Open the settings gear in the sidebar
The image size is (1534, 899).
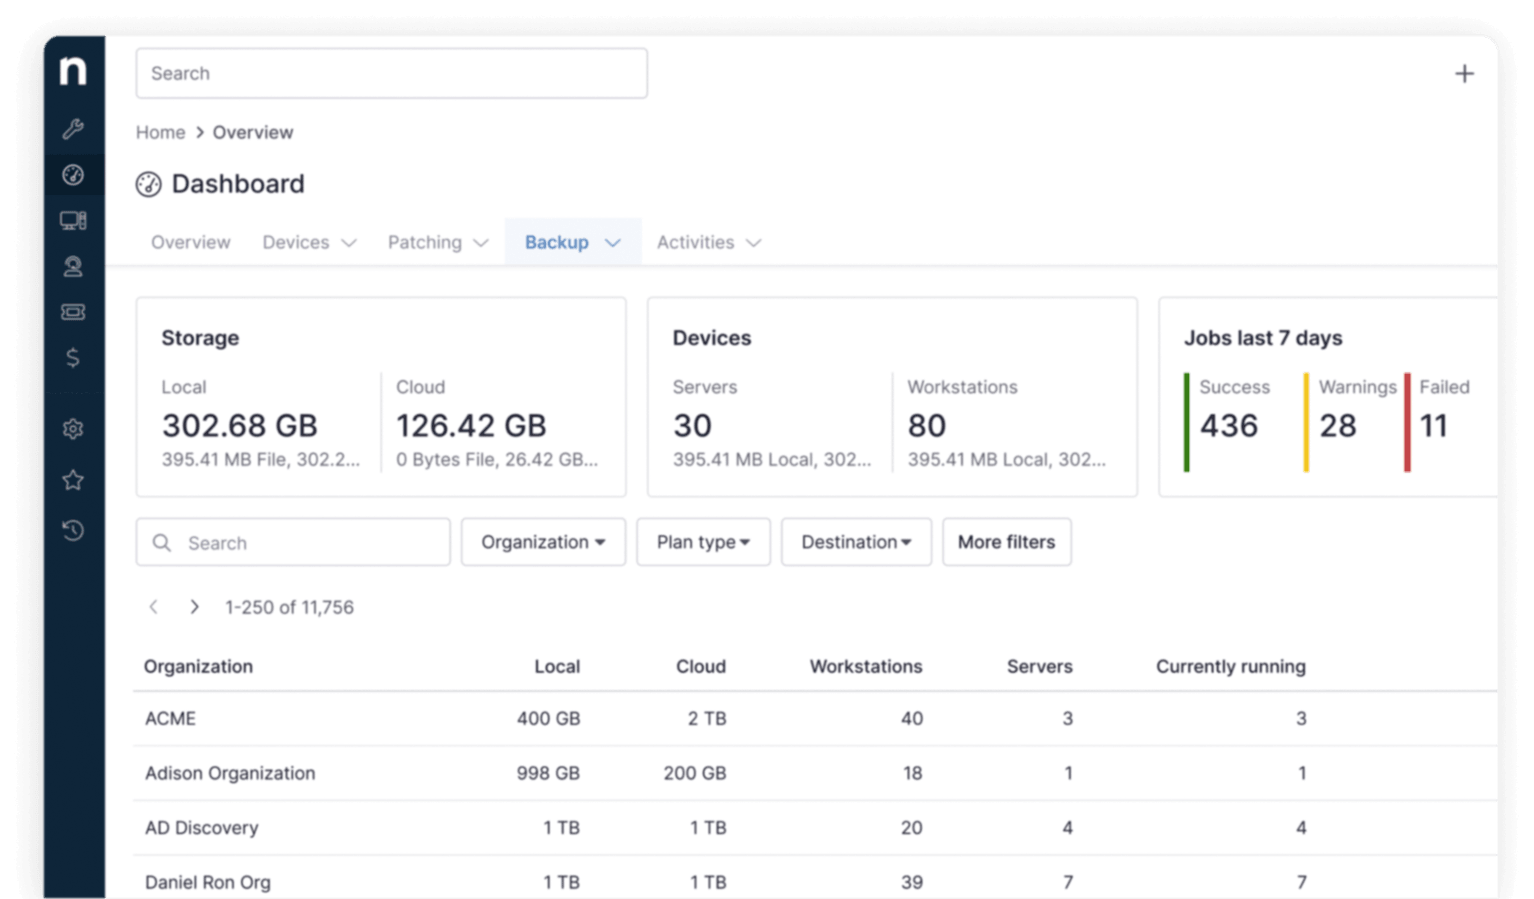pyautogui.click(x=71, y=428)
